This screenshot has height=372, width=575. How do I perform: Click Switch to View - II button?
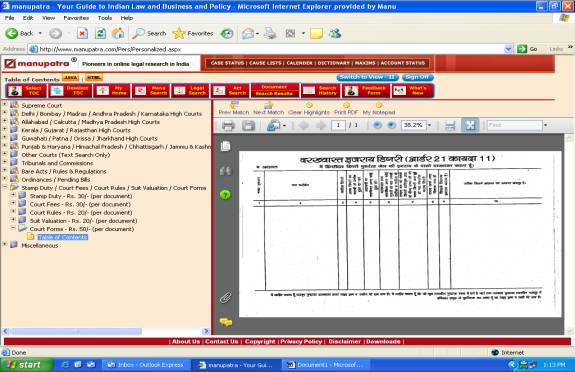tap(367, 77)
